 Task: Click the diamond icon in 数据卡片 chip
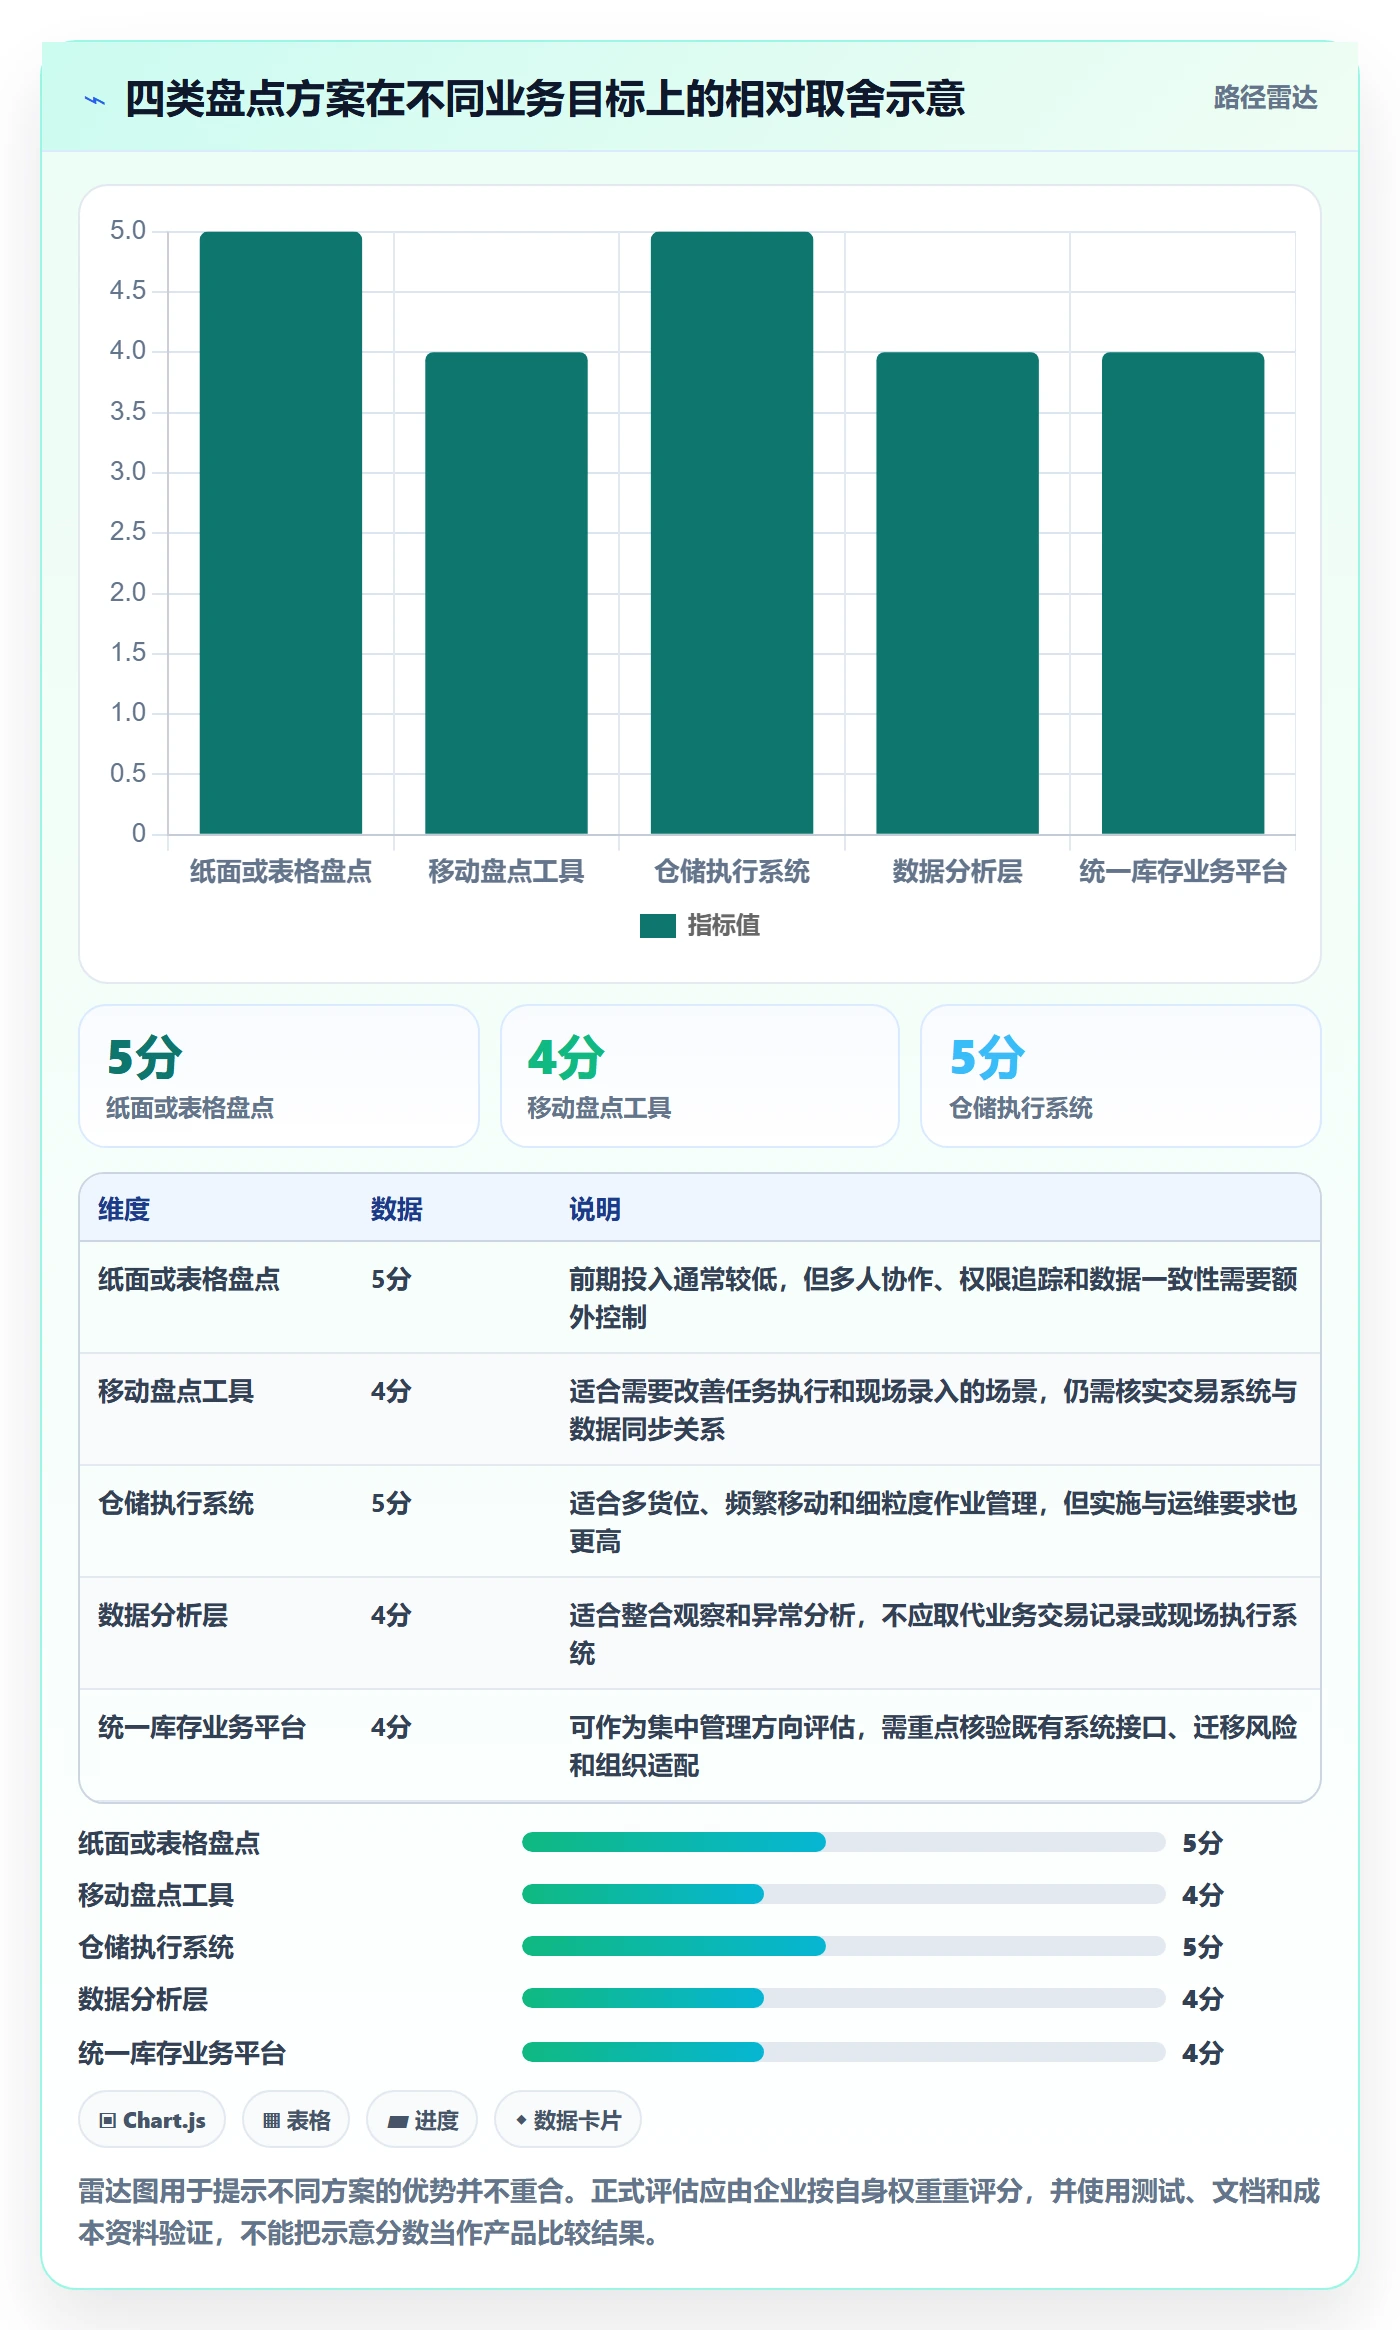pos(521,2120)
